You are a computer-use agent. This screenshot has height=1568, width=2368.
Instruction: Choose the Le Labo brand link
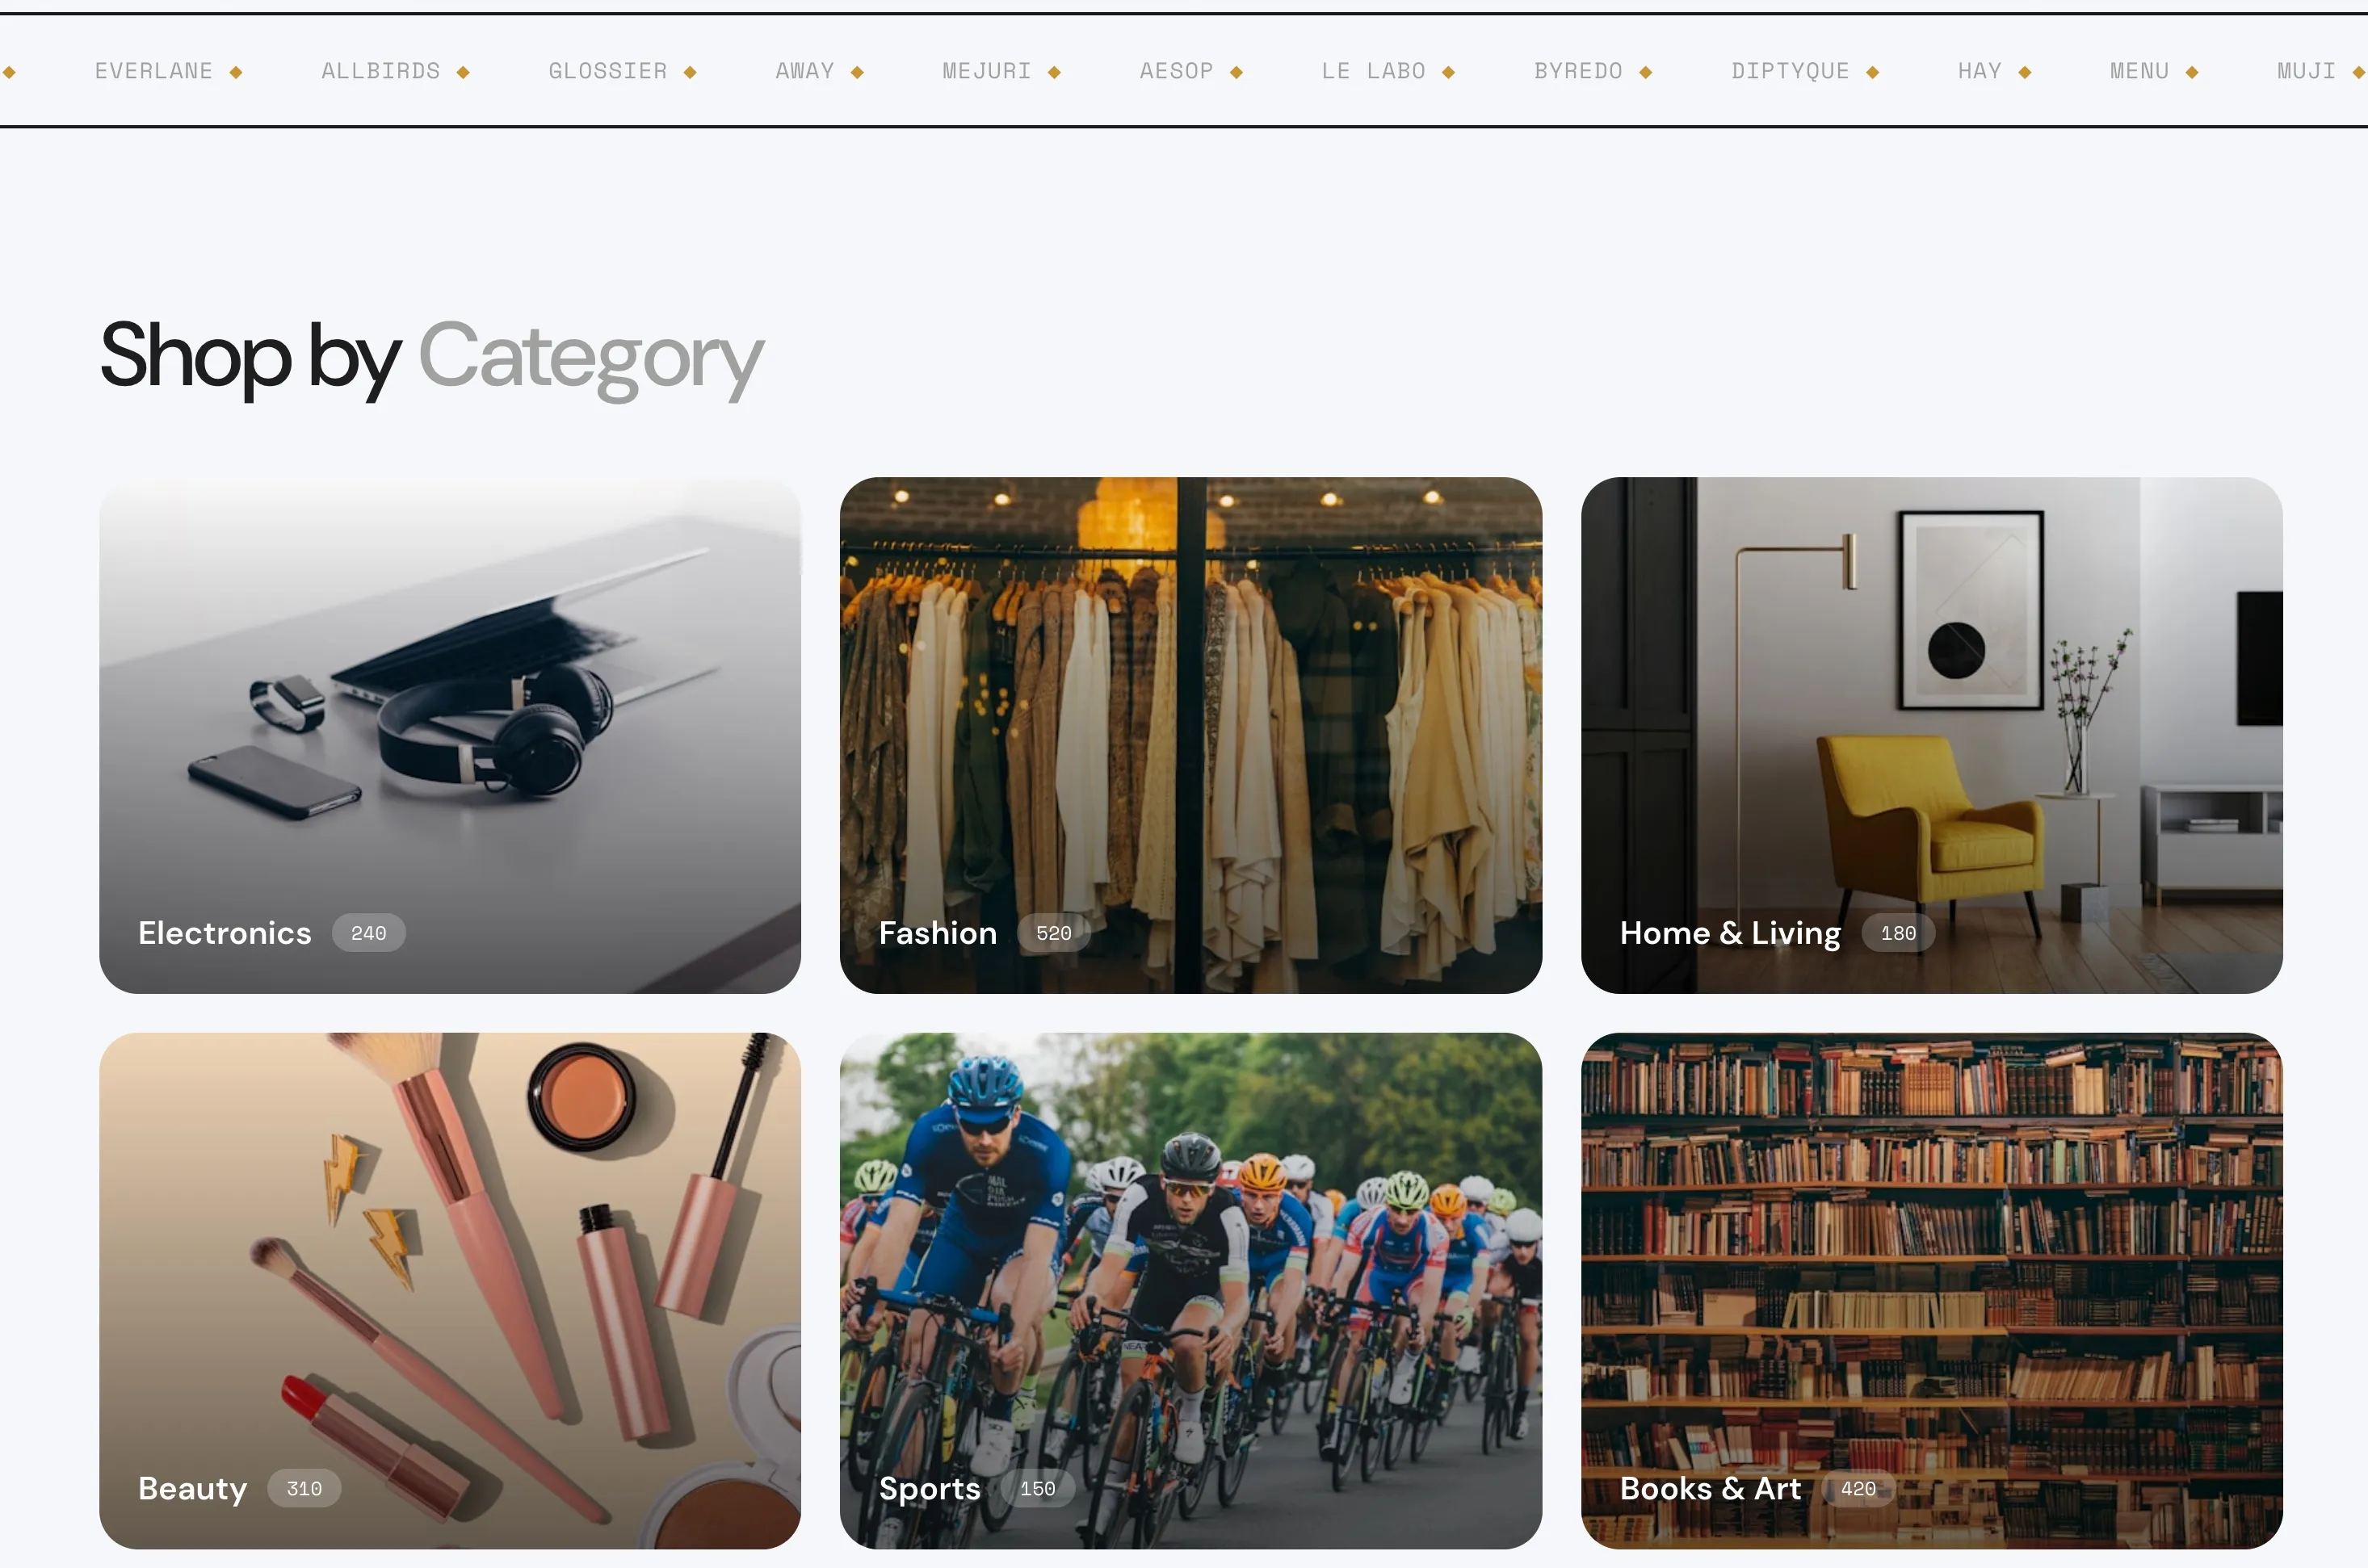point(1374,71)
